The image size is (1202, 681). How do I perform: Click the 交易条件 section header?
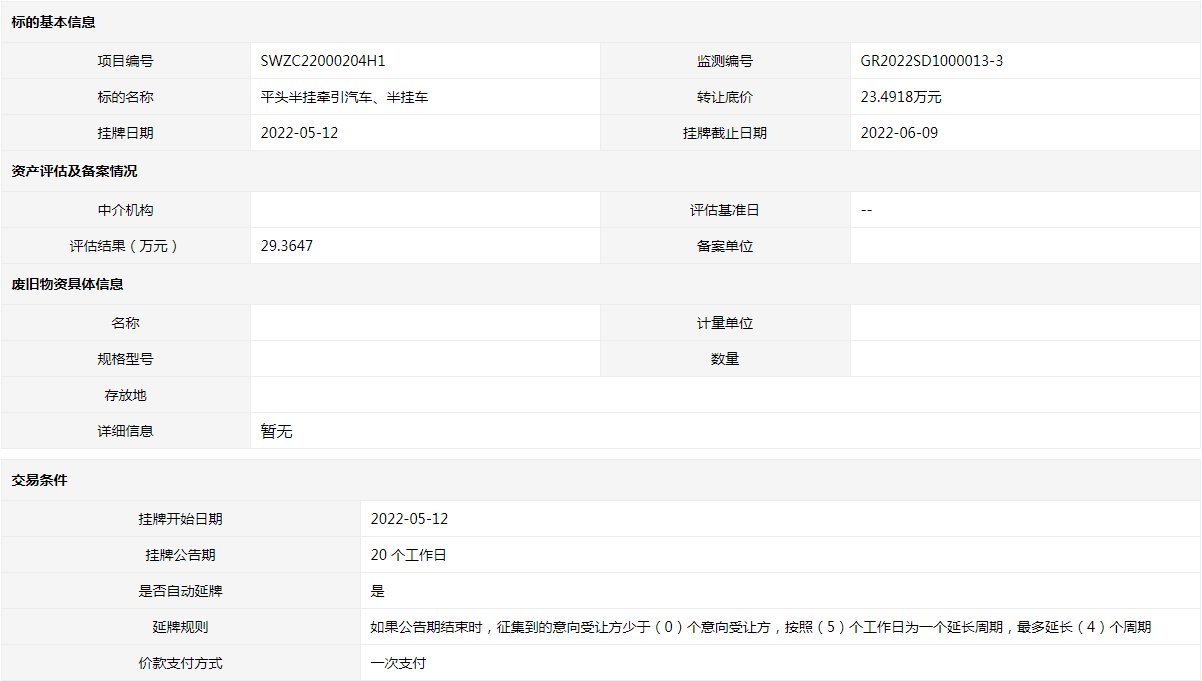pyautogui.click(x=40, y=480)
